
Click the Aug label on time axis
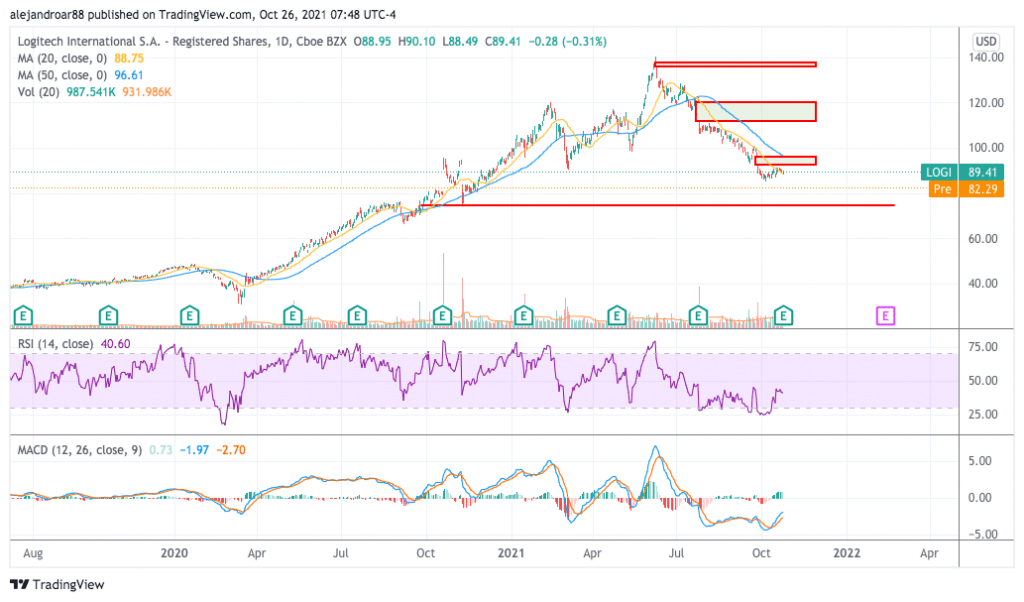[33, 554]
